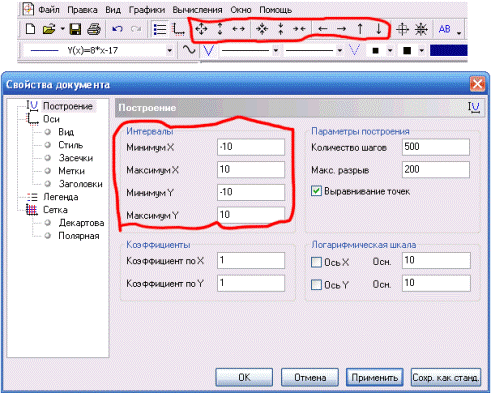Screen dimensions: 491x393
Task: Enable logarithmic scale for Ось X
Action: click(316, 262)
